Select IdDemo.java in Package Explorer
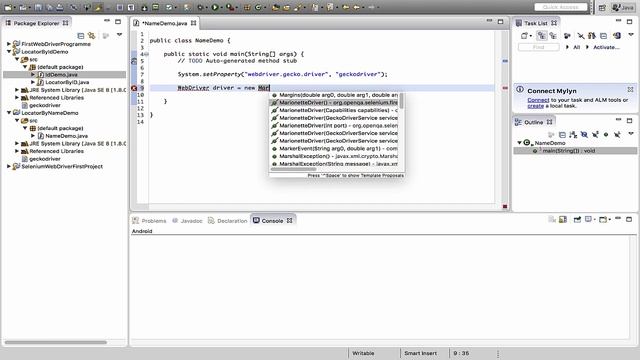Viewport: 640px width, 360px height. click(61, 75)
